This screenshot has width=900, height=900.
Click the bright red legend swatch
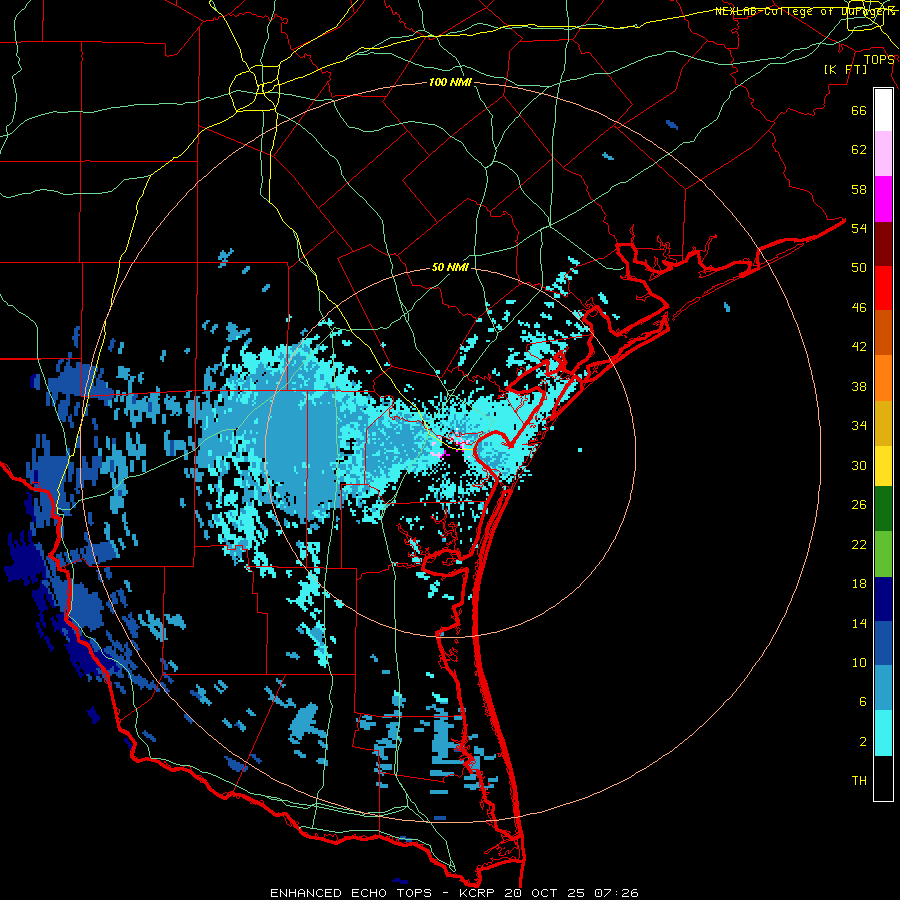pyautogui.click(x=883, y=288)
